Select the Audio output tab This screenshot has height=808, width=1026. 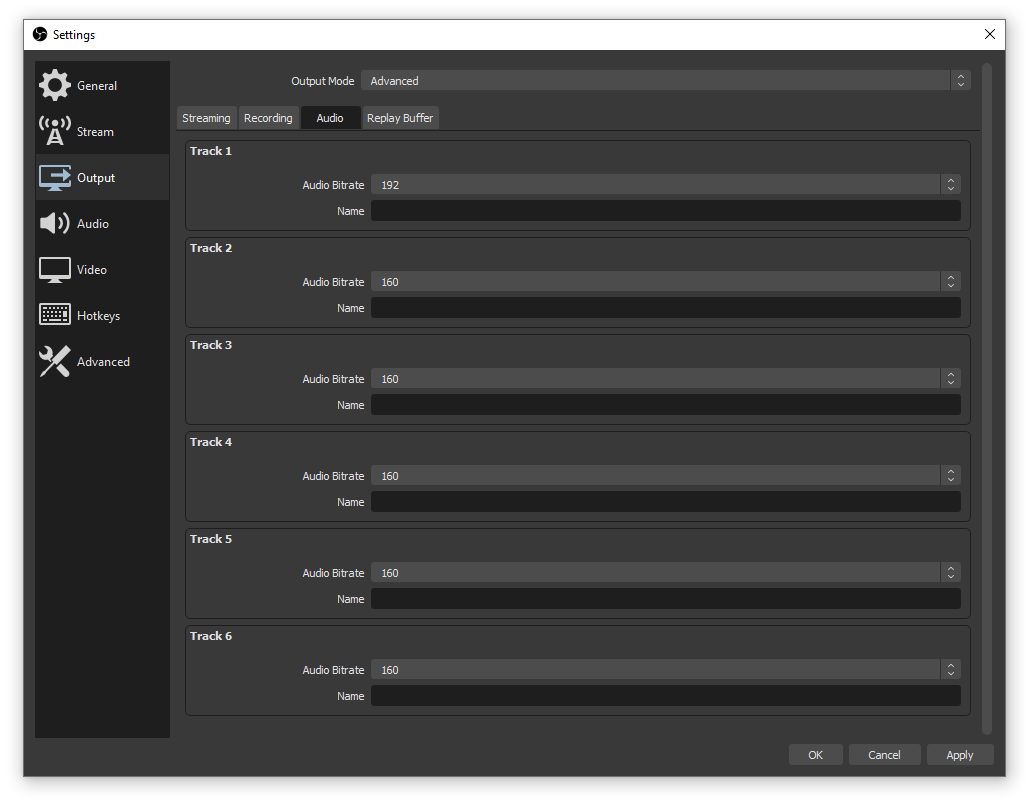click(x=330, y=118)
